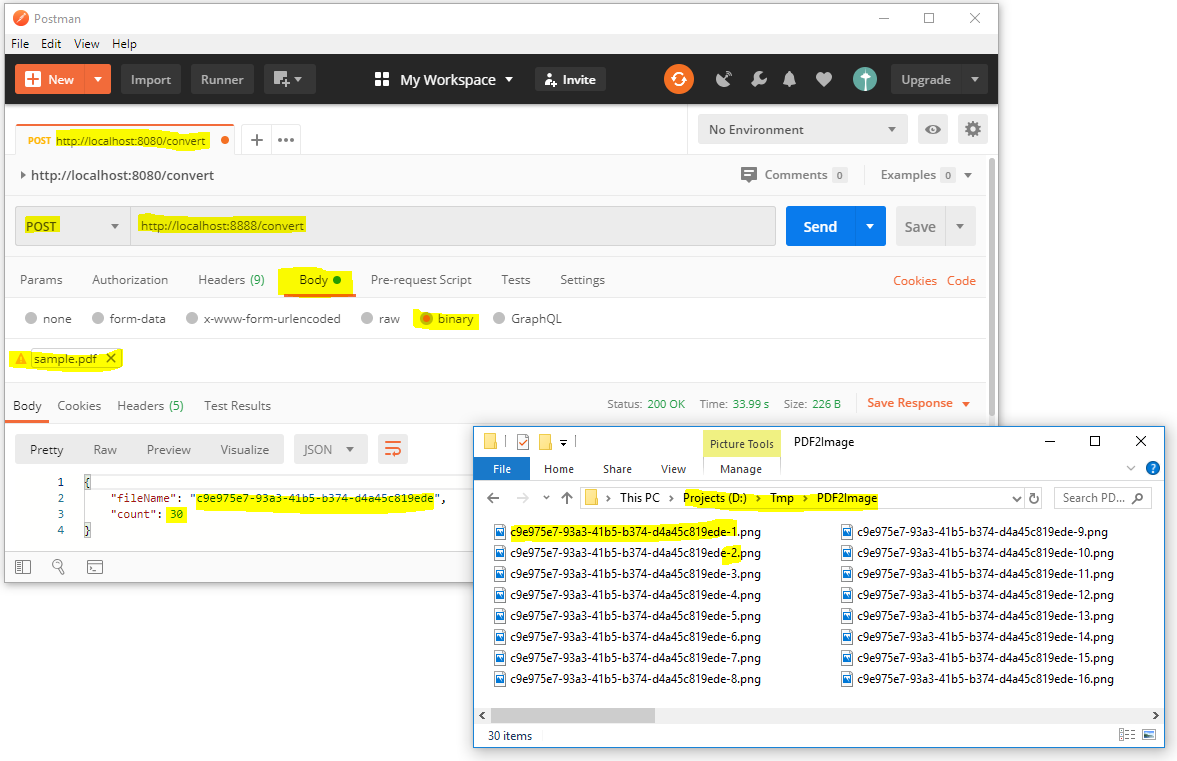Open the wrench settings icon
Viewport: 1177px width, 761px height.
coord(759,79)
